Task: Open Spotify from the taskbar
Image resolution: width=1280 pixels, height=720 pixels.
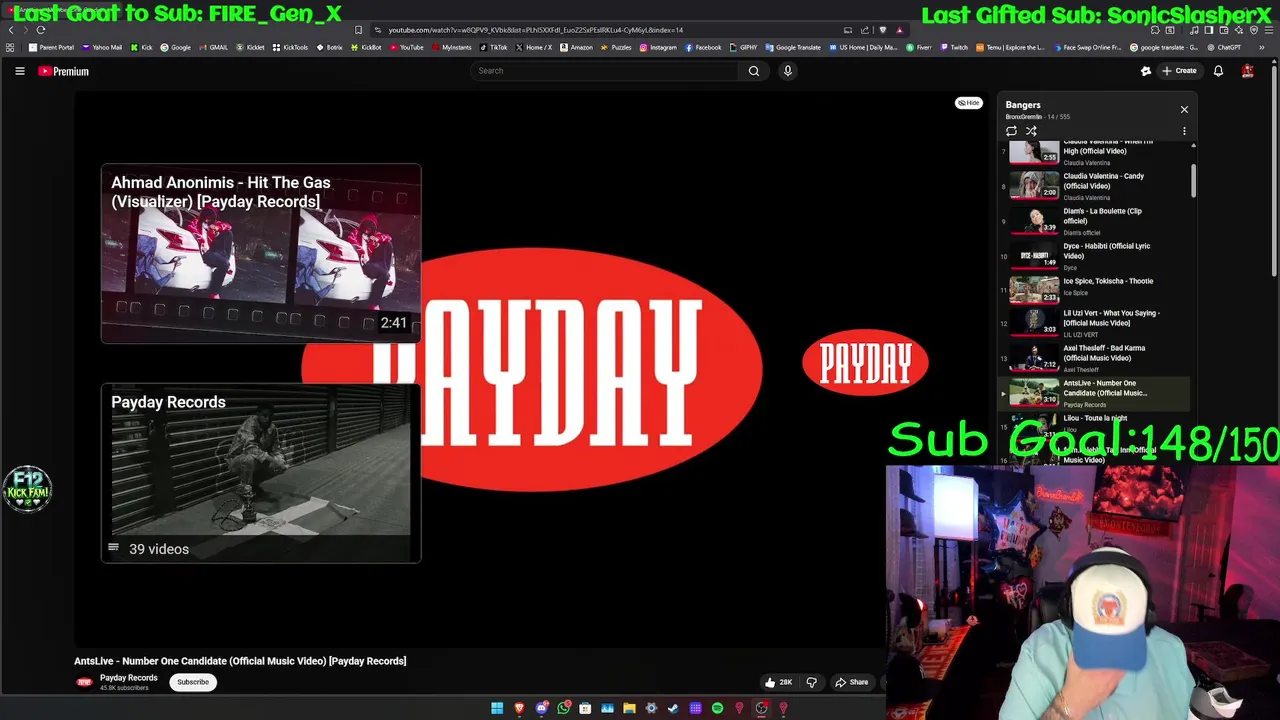Action: click(717, 708)
